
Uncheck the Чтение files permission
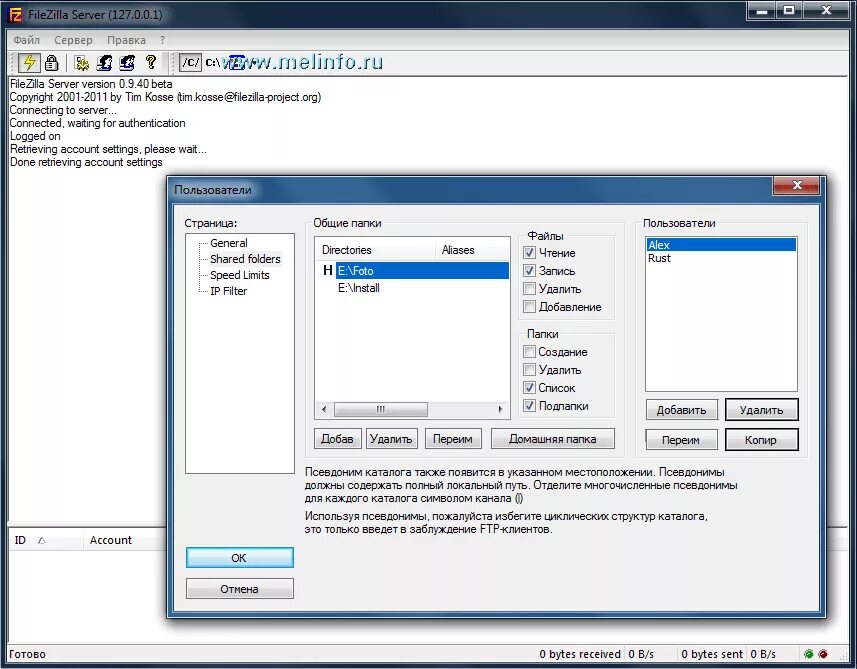[x=529, y=253]
